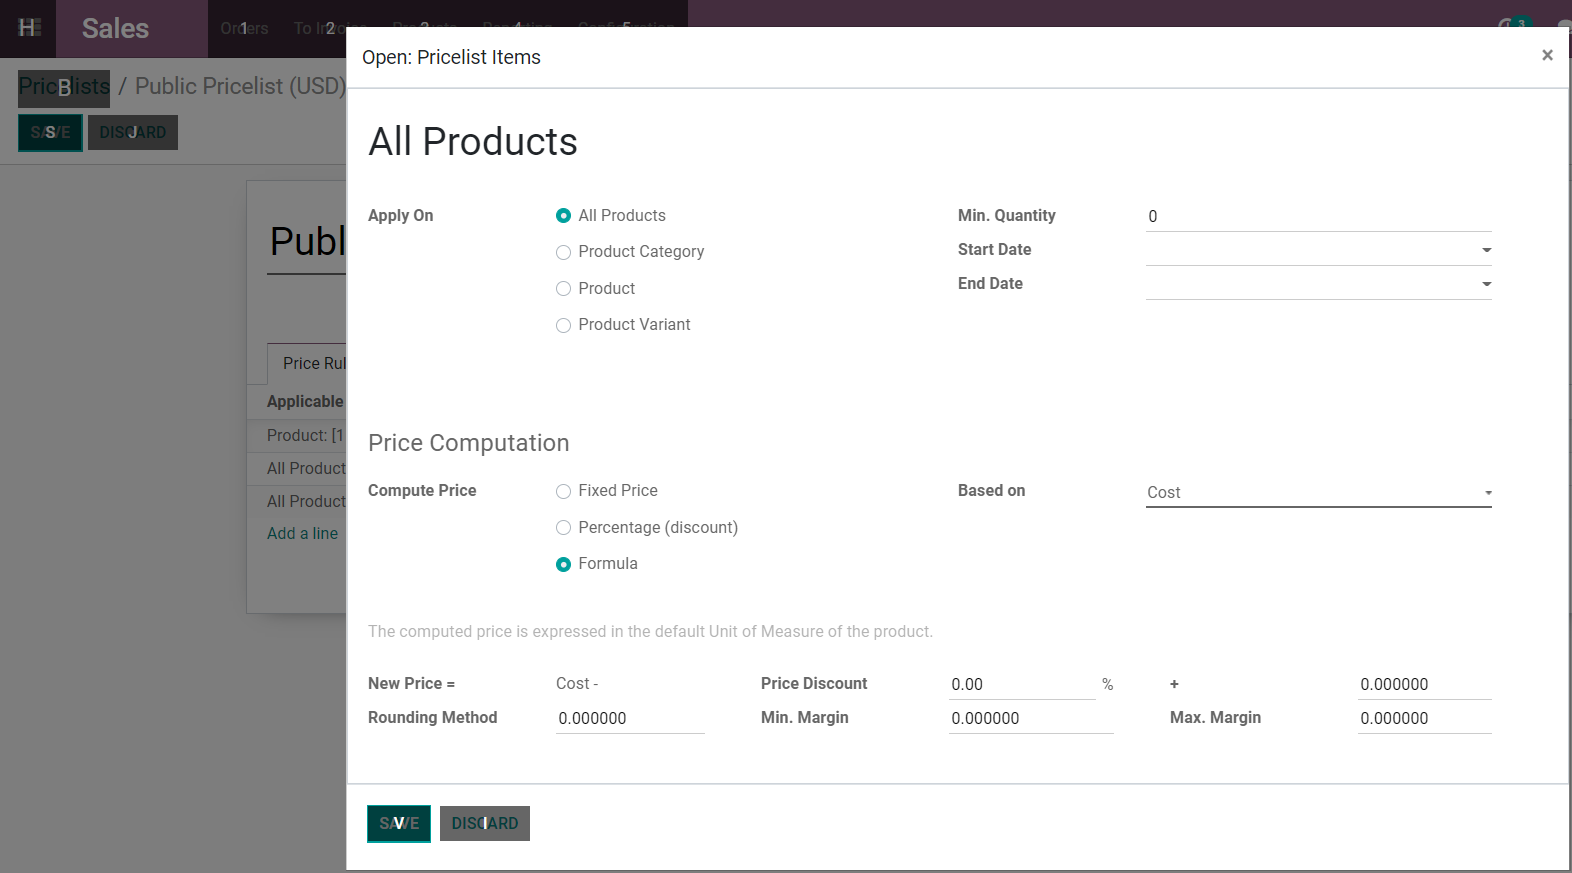Click the Min. Margin input field
The image size is (1572, 873).
pyautogui.click(x=1031, y=718)
